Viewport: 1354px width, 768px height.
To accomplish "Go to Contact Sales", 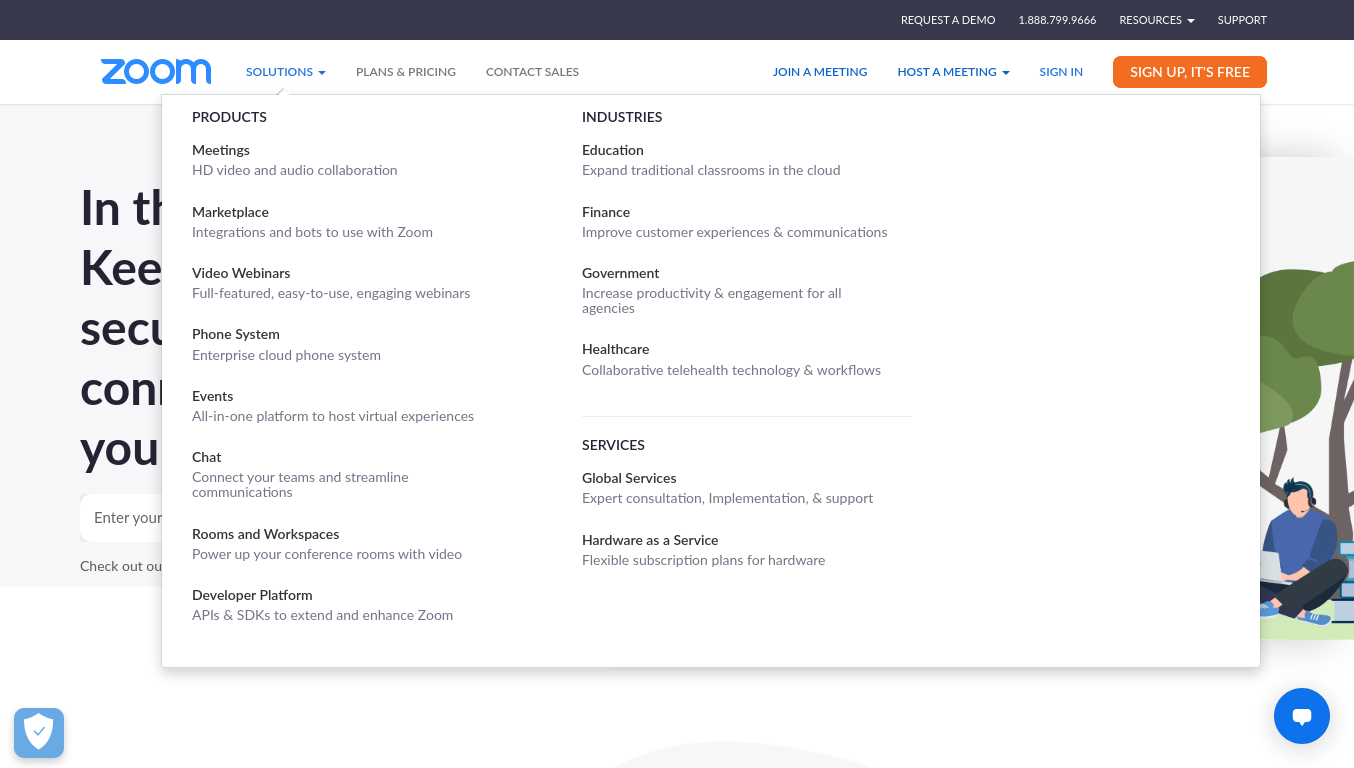I will tap(532, 72).
